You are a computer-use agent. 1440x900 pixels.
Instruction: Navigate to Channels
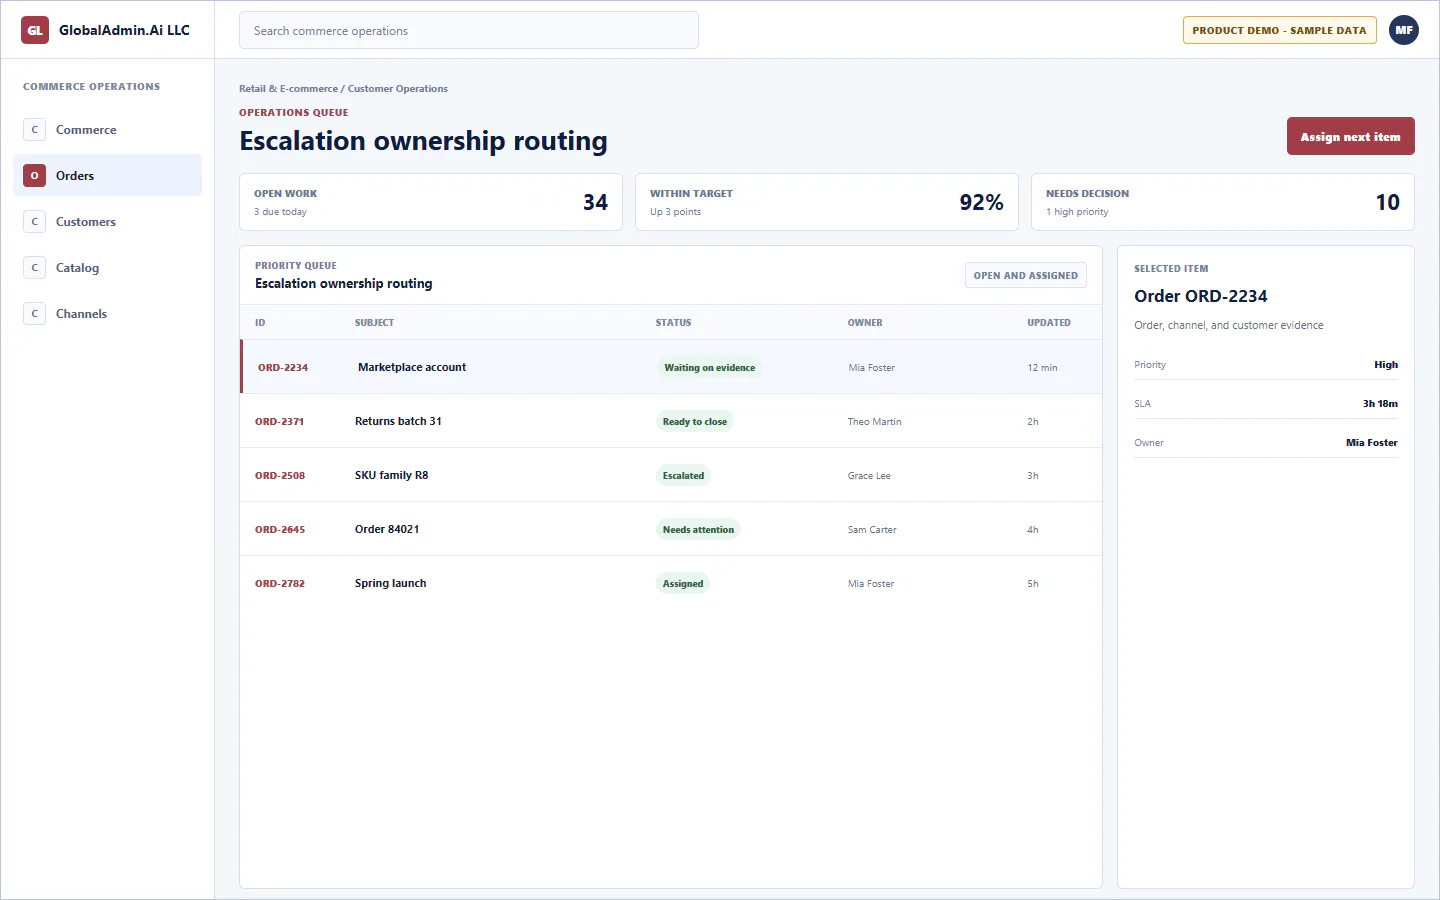pos(107,314)
